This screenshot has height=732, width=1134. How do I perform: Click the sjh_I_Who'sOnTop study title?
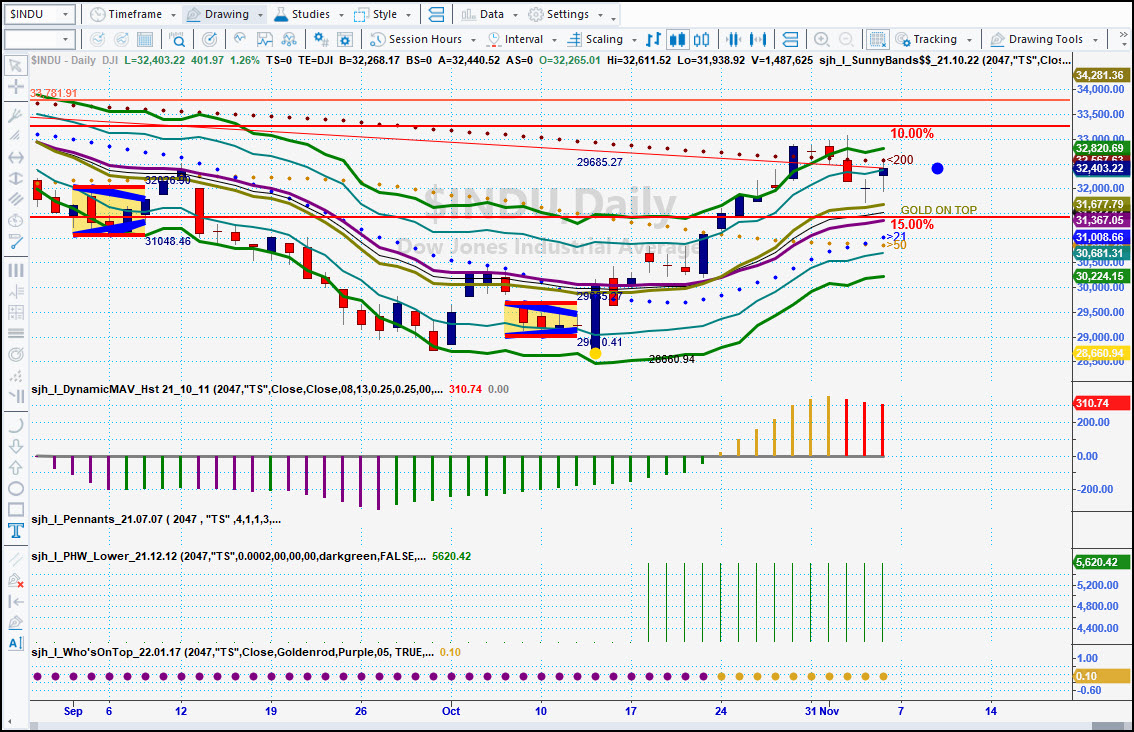coord(232,652)
